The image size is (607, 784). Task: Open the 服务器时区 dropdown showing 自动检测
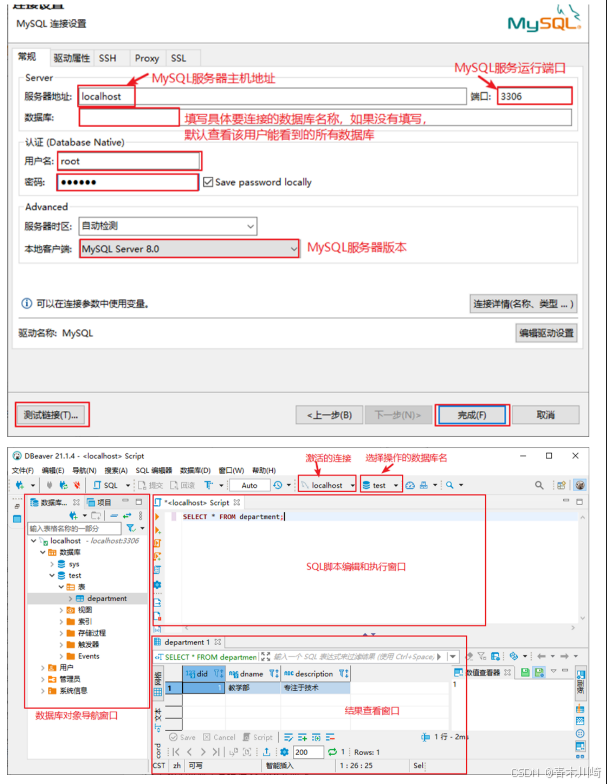point(168,226)
